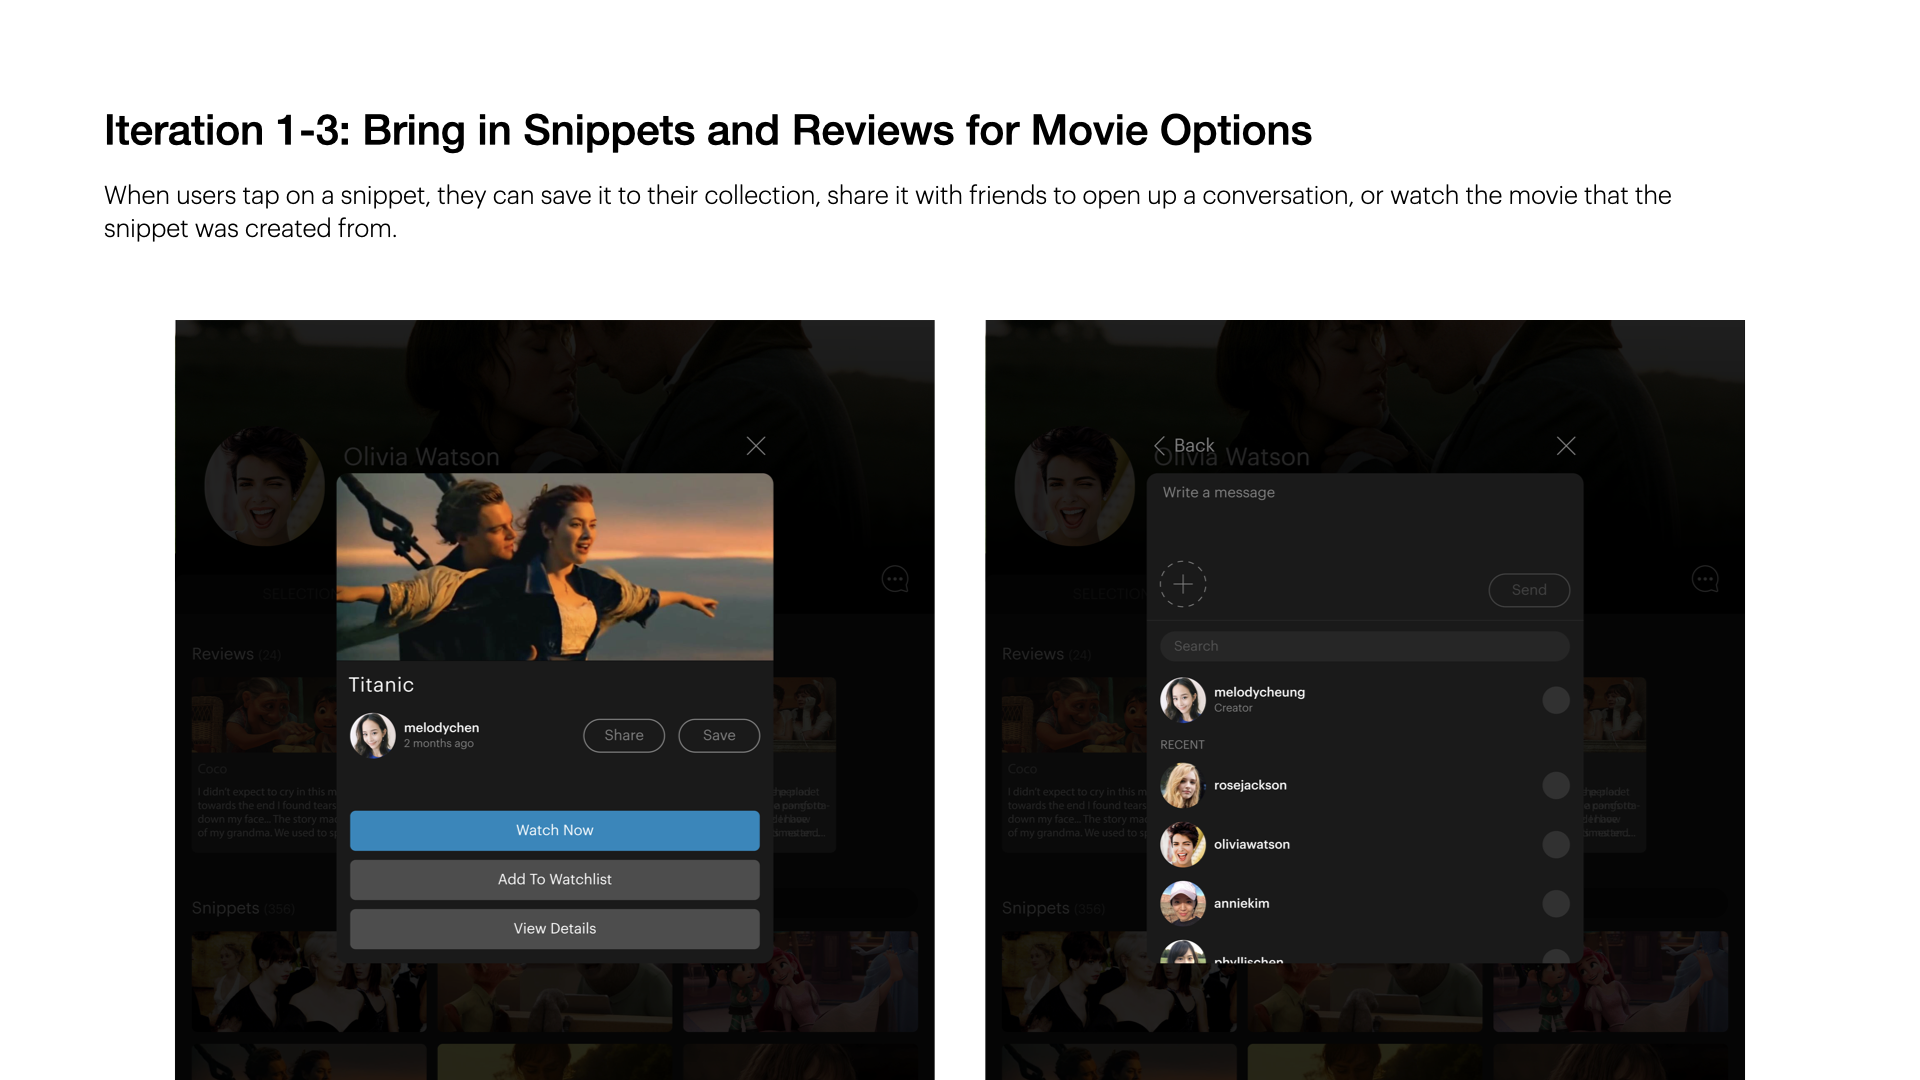1920x1080 pixels.
Task: Click the Send button in message panel
Action: point(1529,590)
